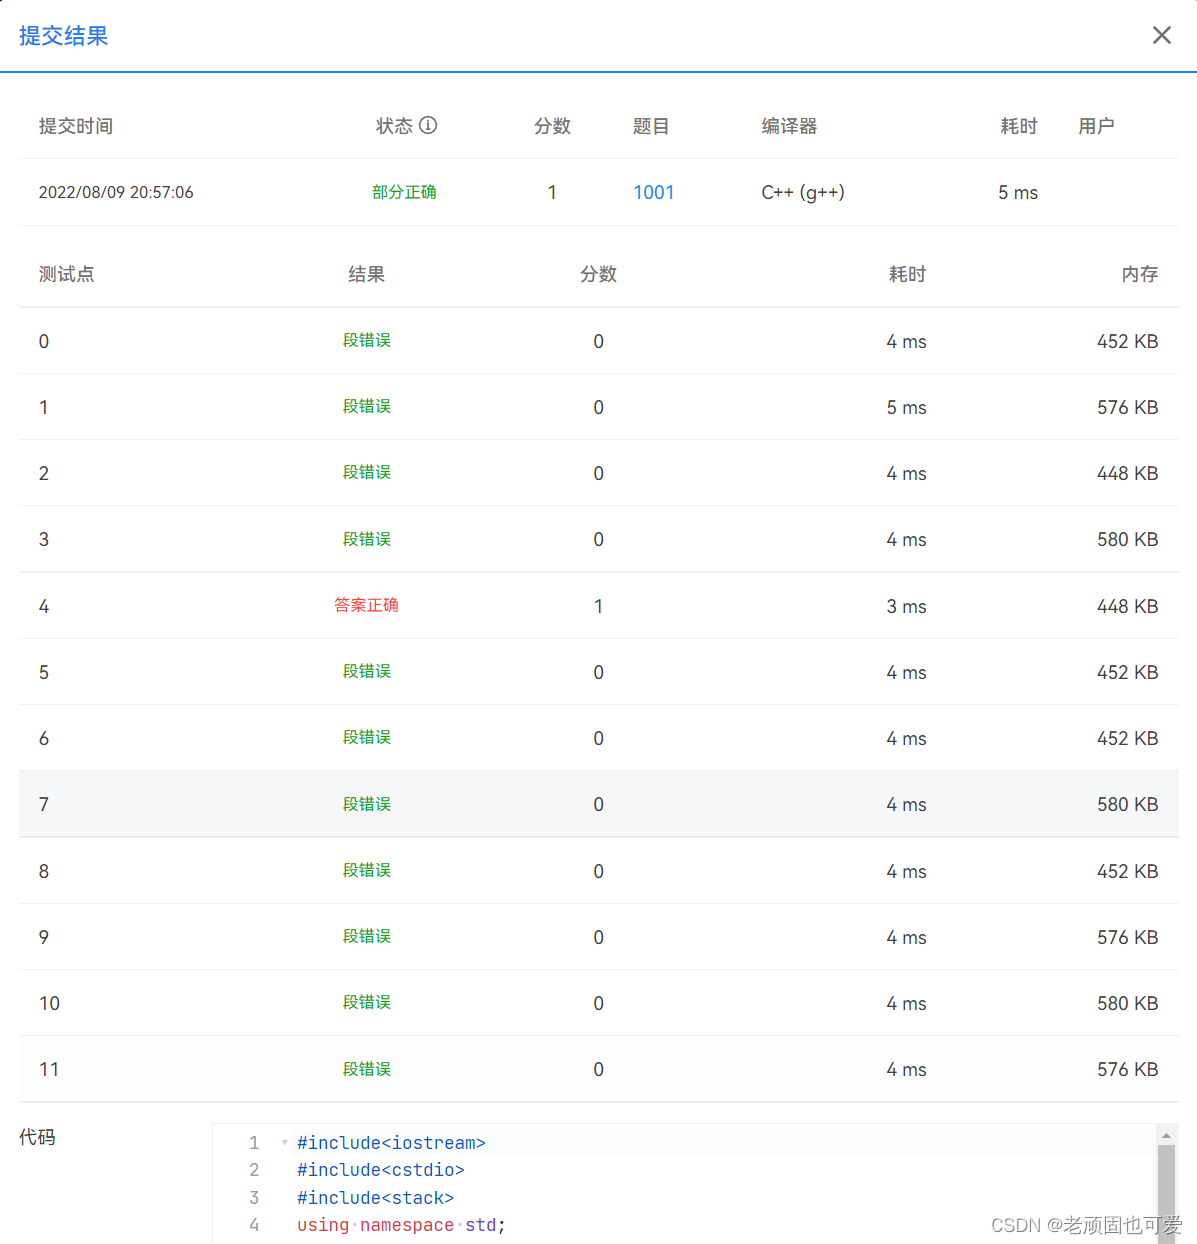Select the 编译器 column header

[789, 125]
